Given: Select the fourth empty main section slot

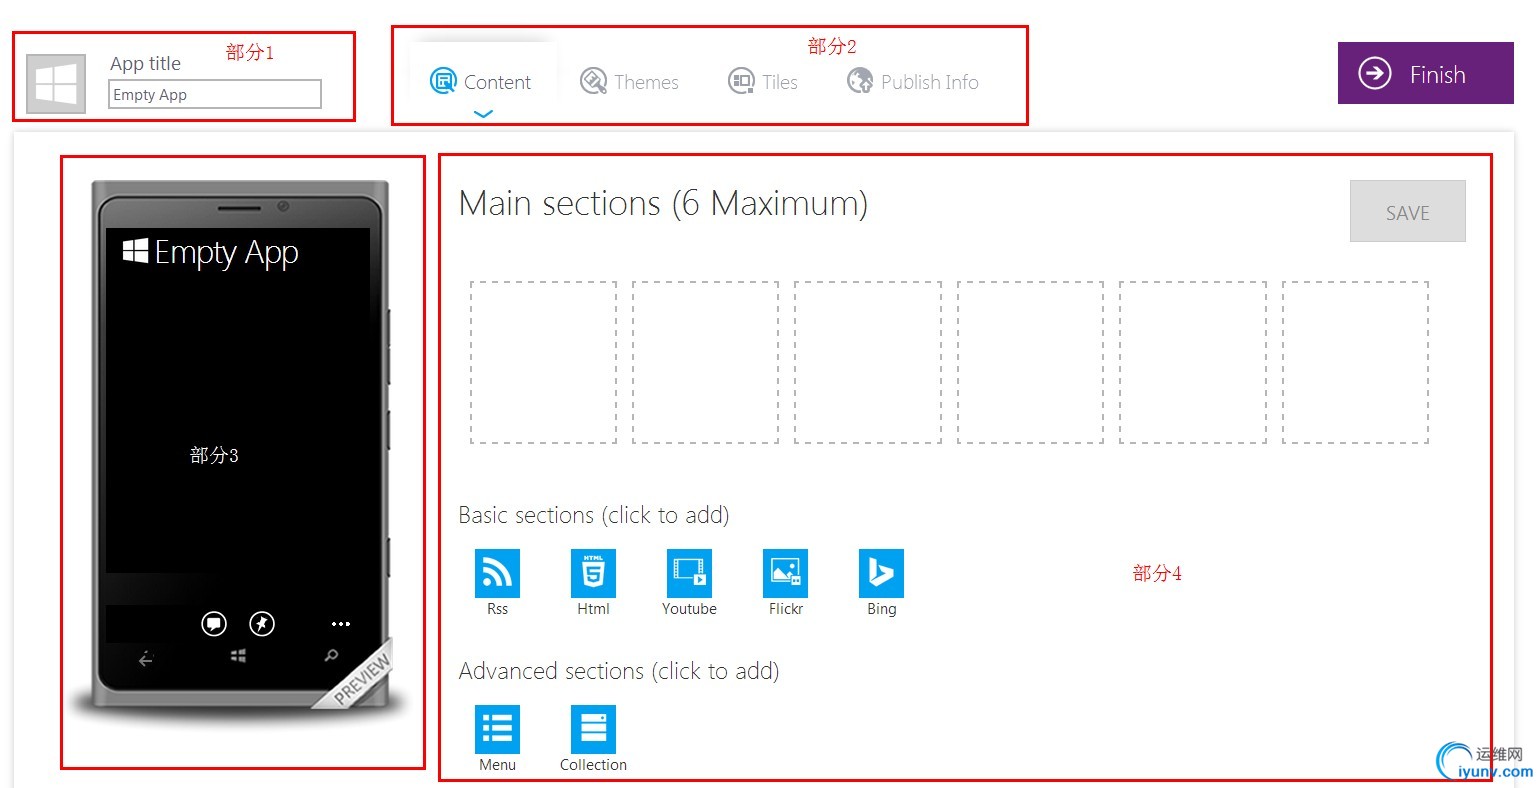Looking at the screenshot, I should pos(1031,362).
